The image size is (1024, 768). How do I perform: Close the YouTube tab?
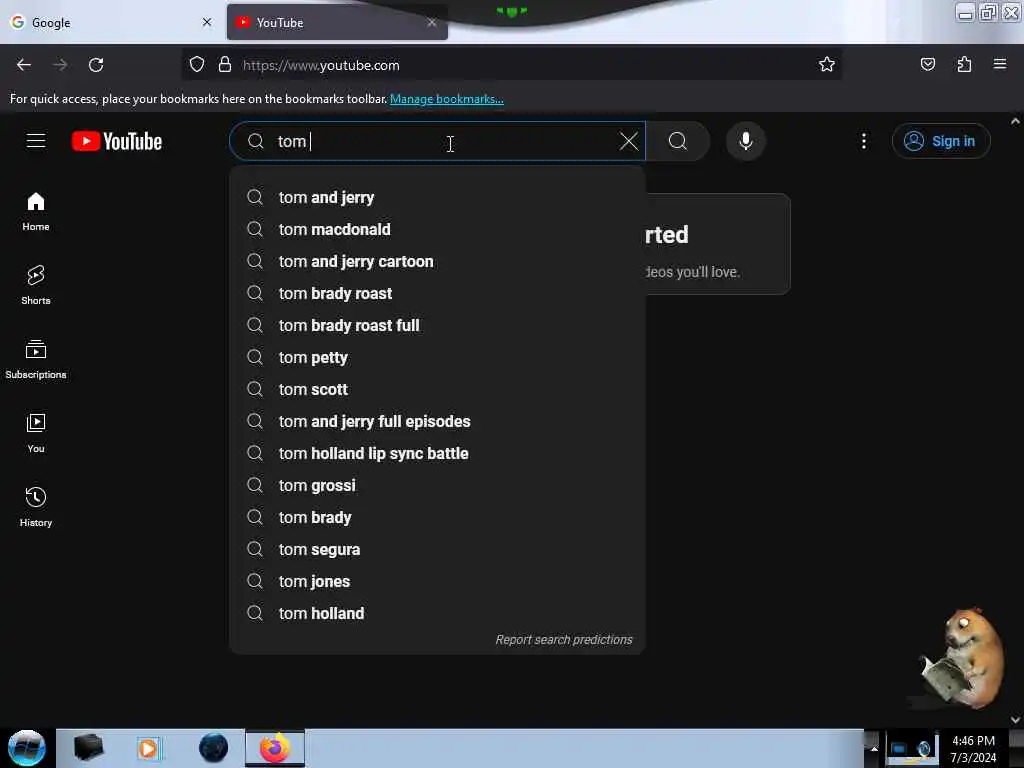432,22
